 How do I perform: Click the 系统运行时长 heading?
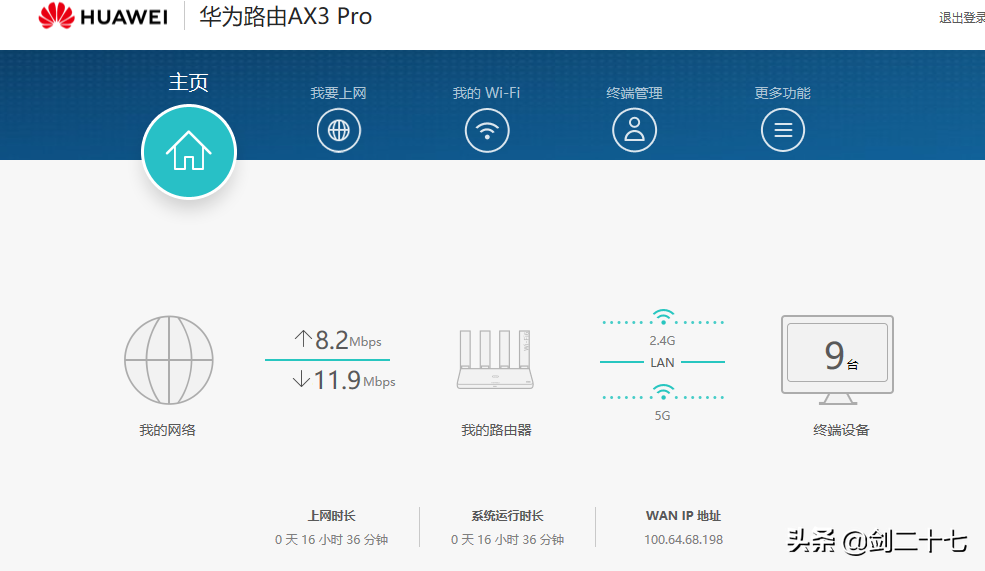coord(508,516)
